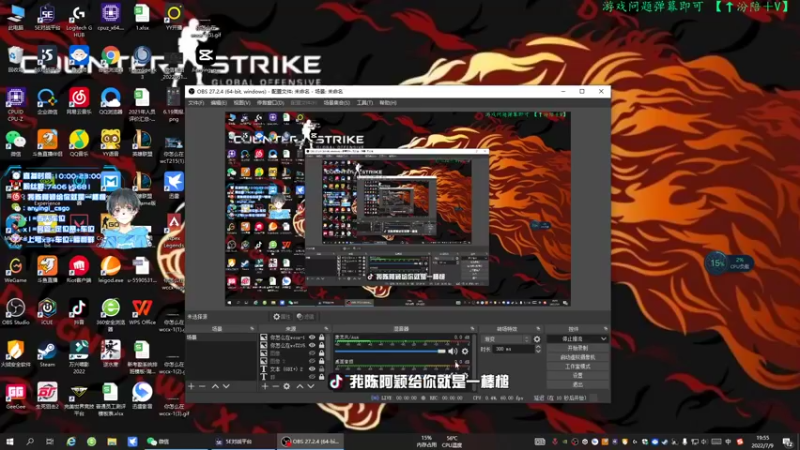Toggle visibility of the 文本 (GDI+) 2 source

(x=312, y=369)
